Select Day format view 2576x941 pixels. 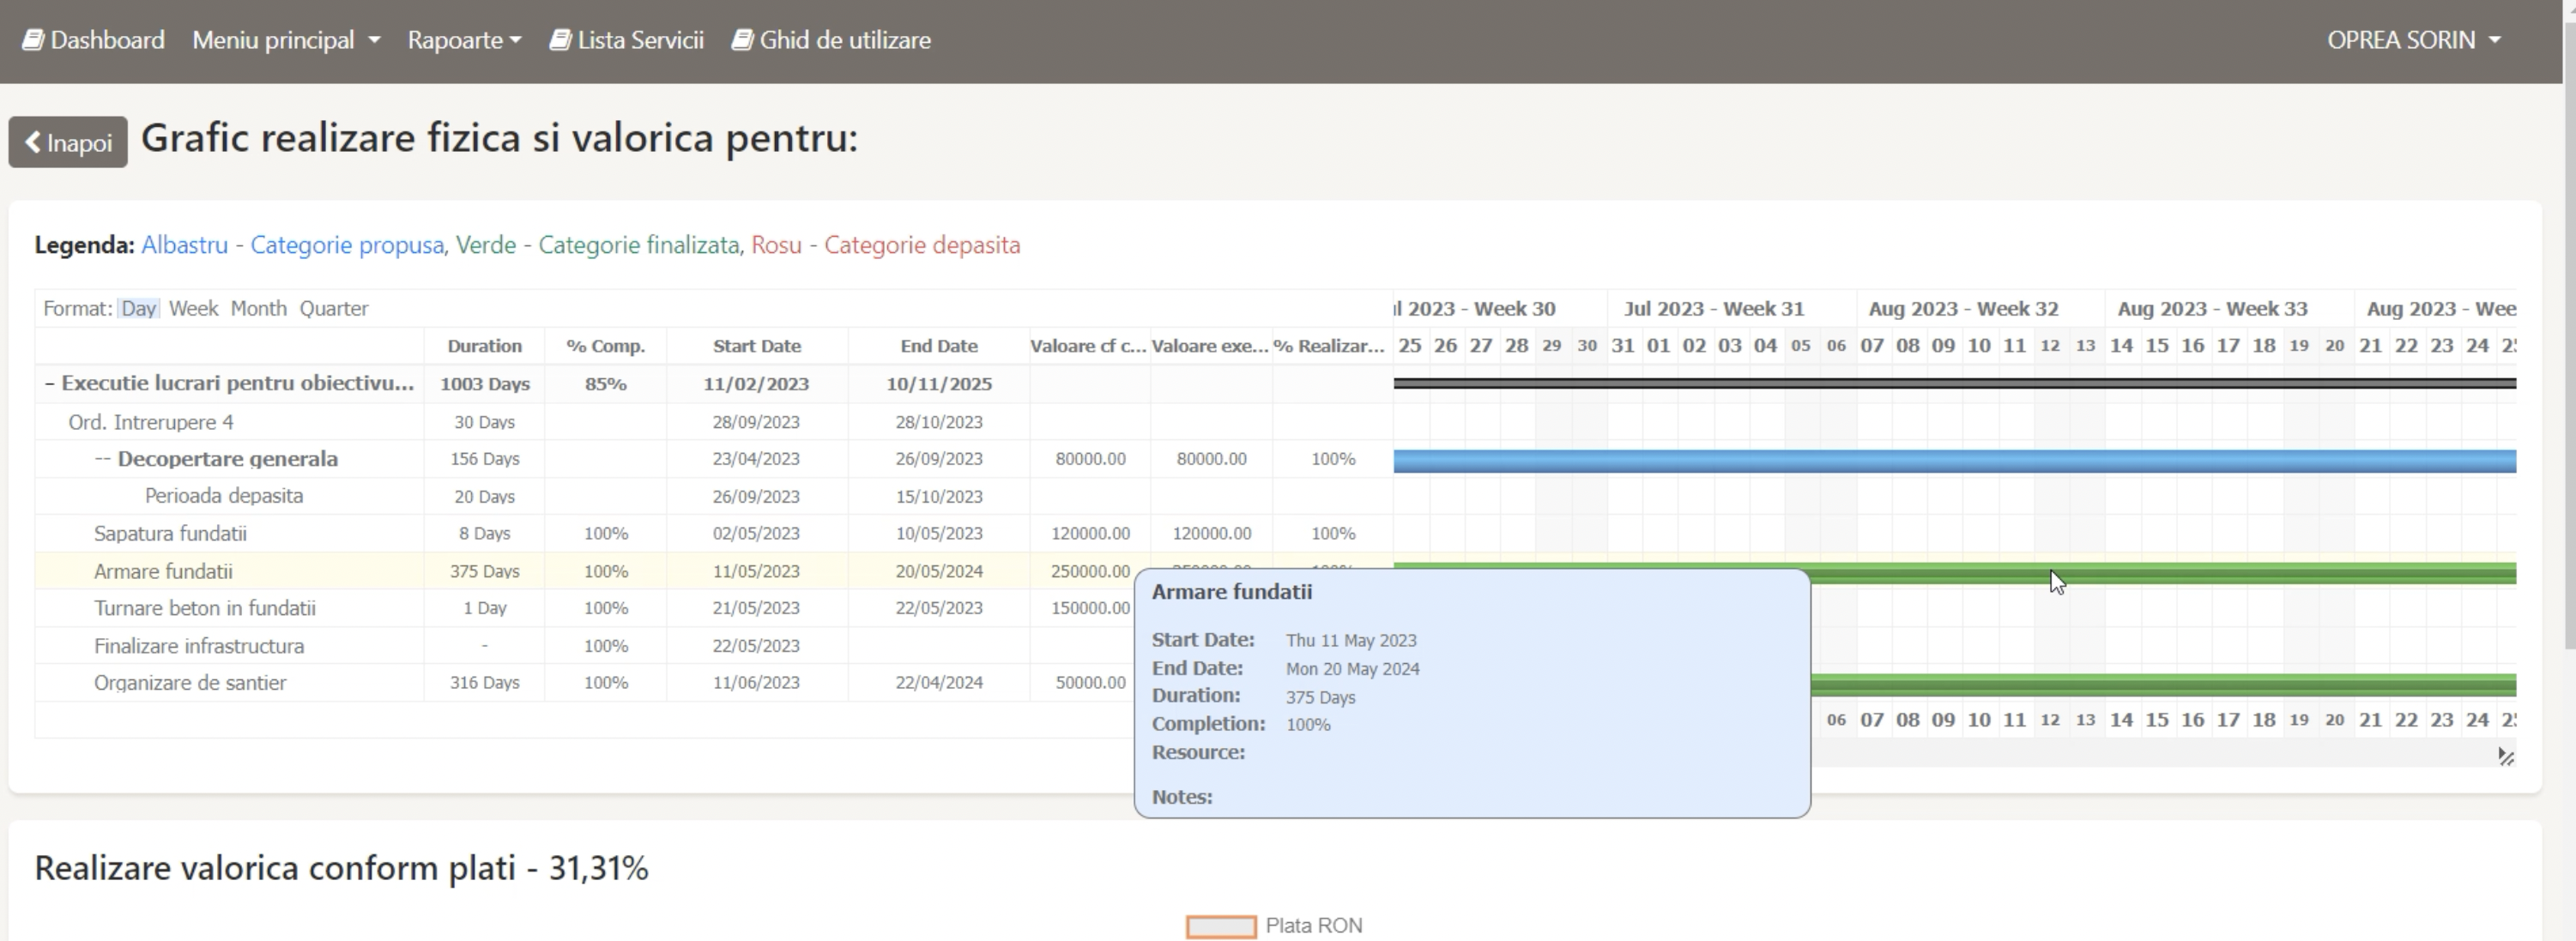click(138, 309)
